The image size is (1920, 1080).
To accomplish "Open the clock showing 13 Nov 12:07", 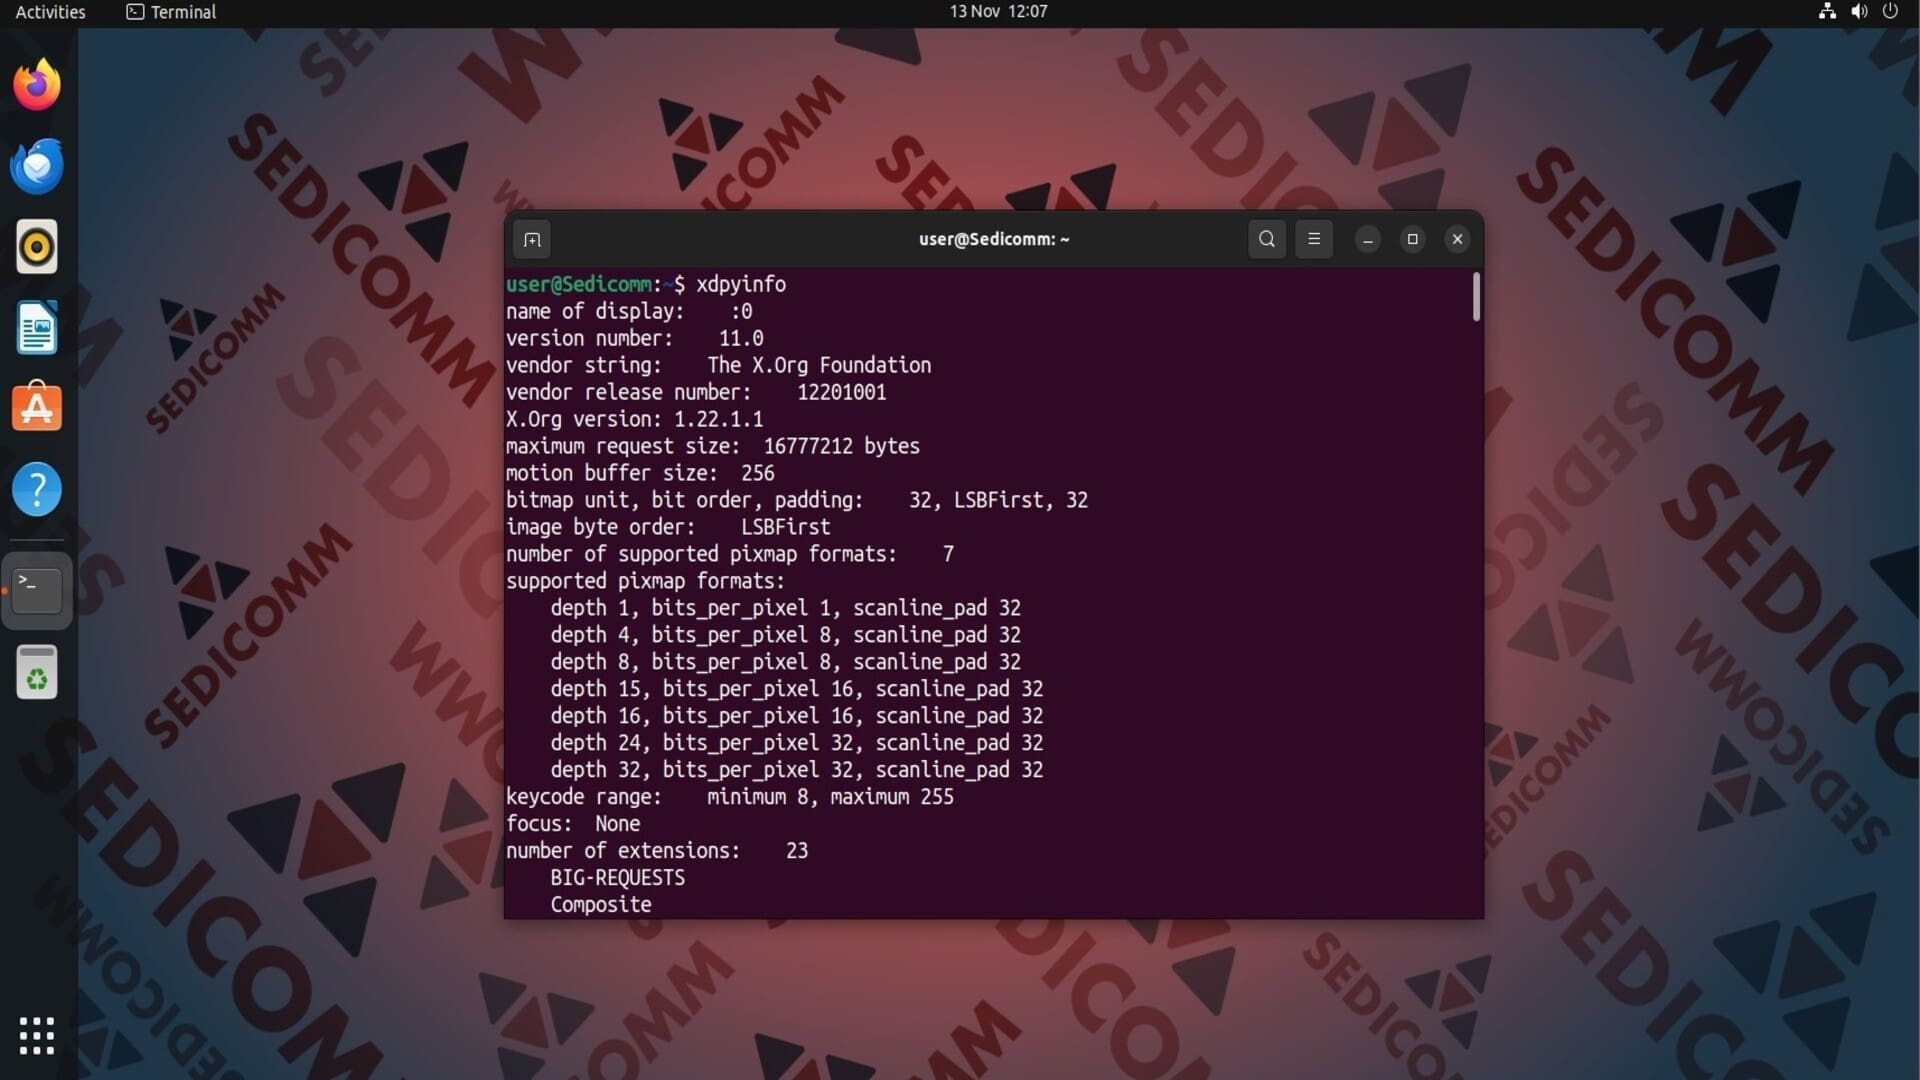I will coord(998,12).
